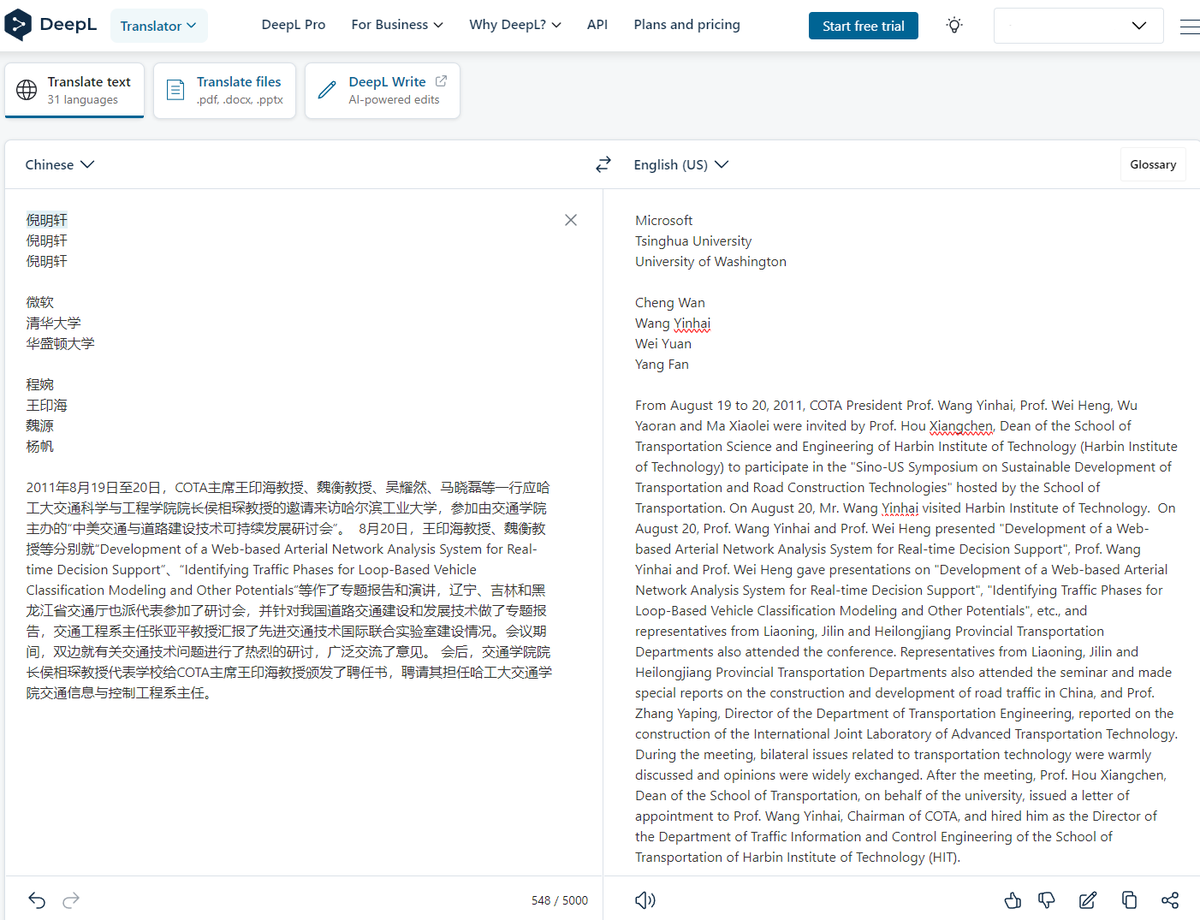
Task: Open the English (US) target language selector
Action: coord(681,164)
